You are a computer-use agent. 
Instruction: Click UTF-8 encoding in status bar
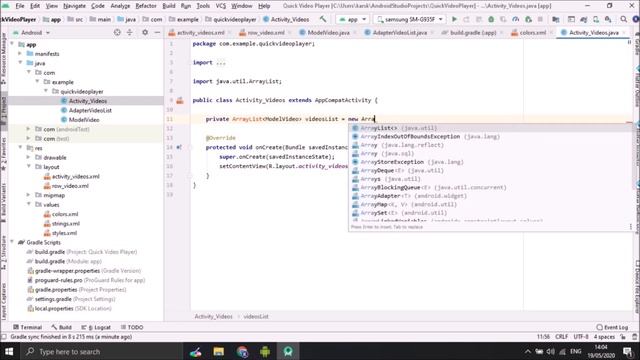coord(581,337)
